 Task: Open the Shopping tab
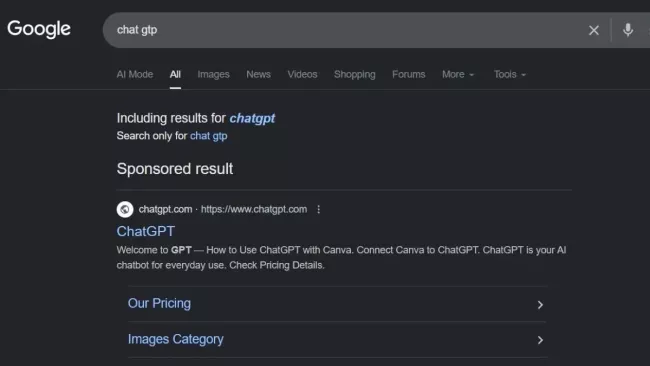click(x=354, y=74)
